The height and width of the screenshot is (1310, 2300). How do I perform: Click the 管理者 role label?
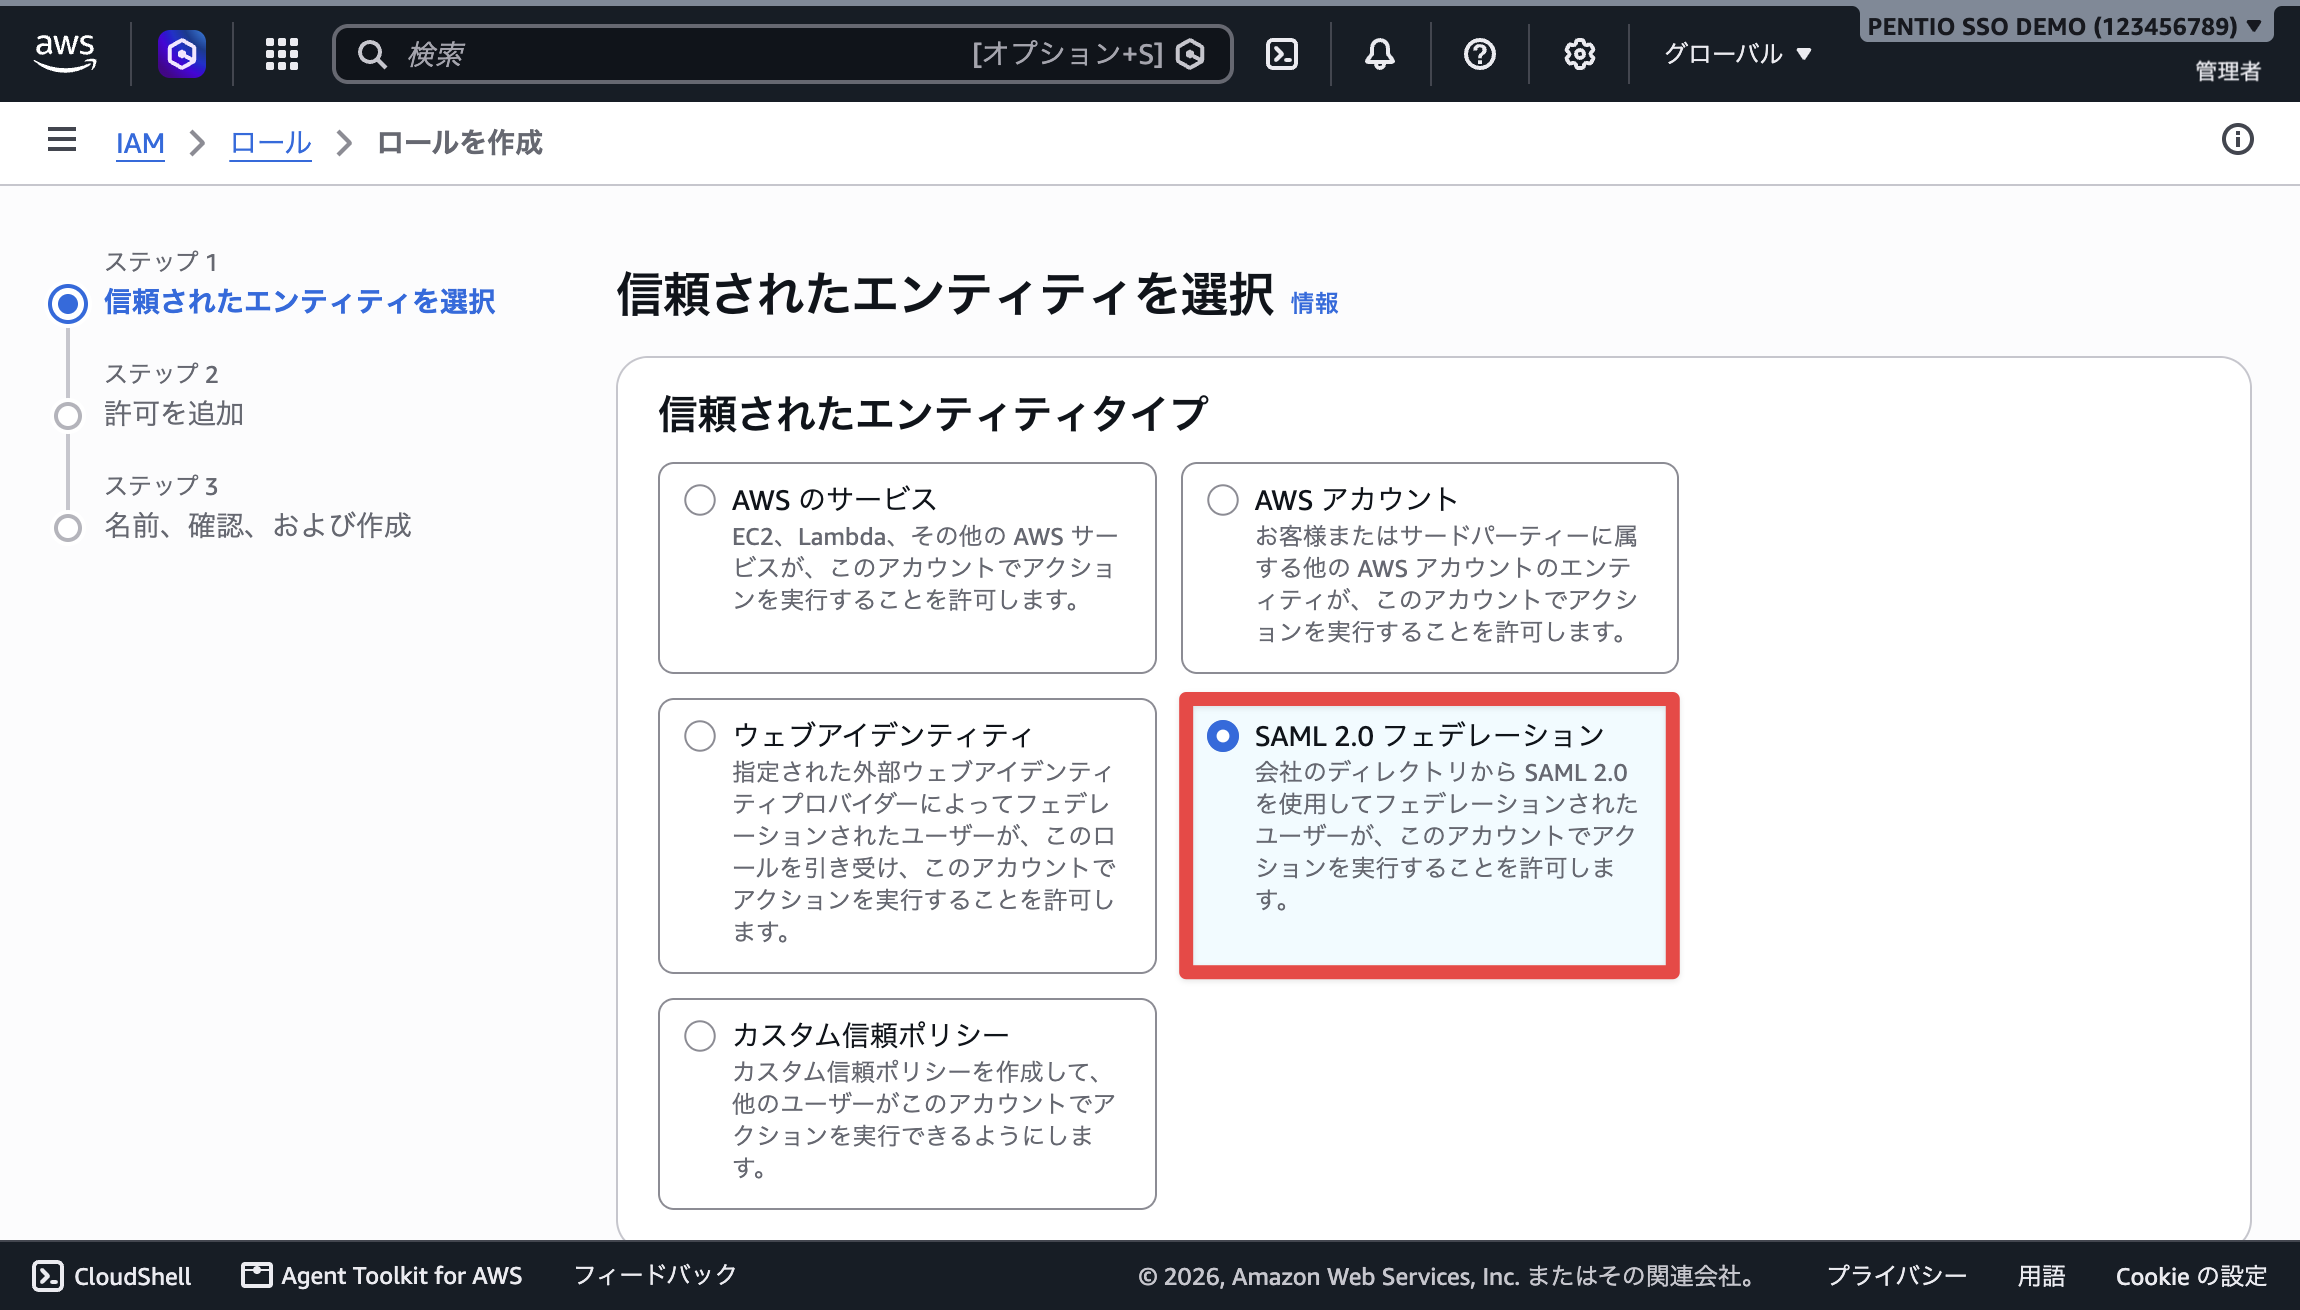click(2228, 71)
